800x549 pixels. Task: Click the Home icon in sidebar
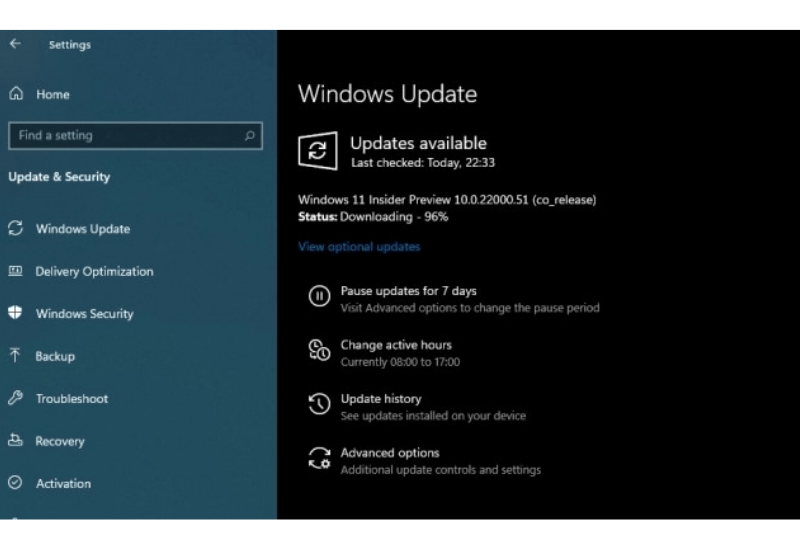pyautogui.click(x=16, y=94)
